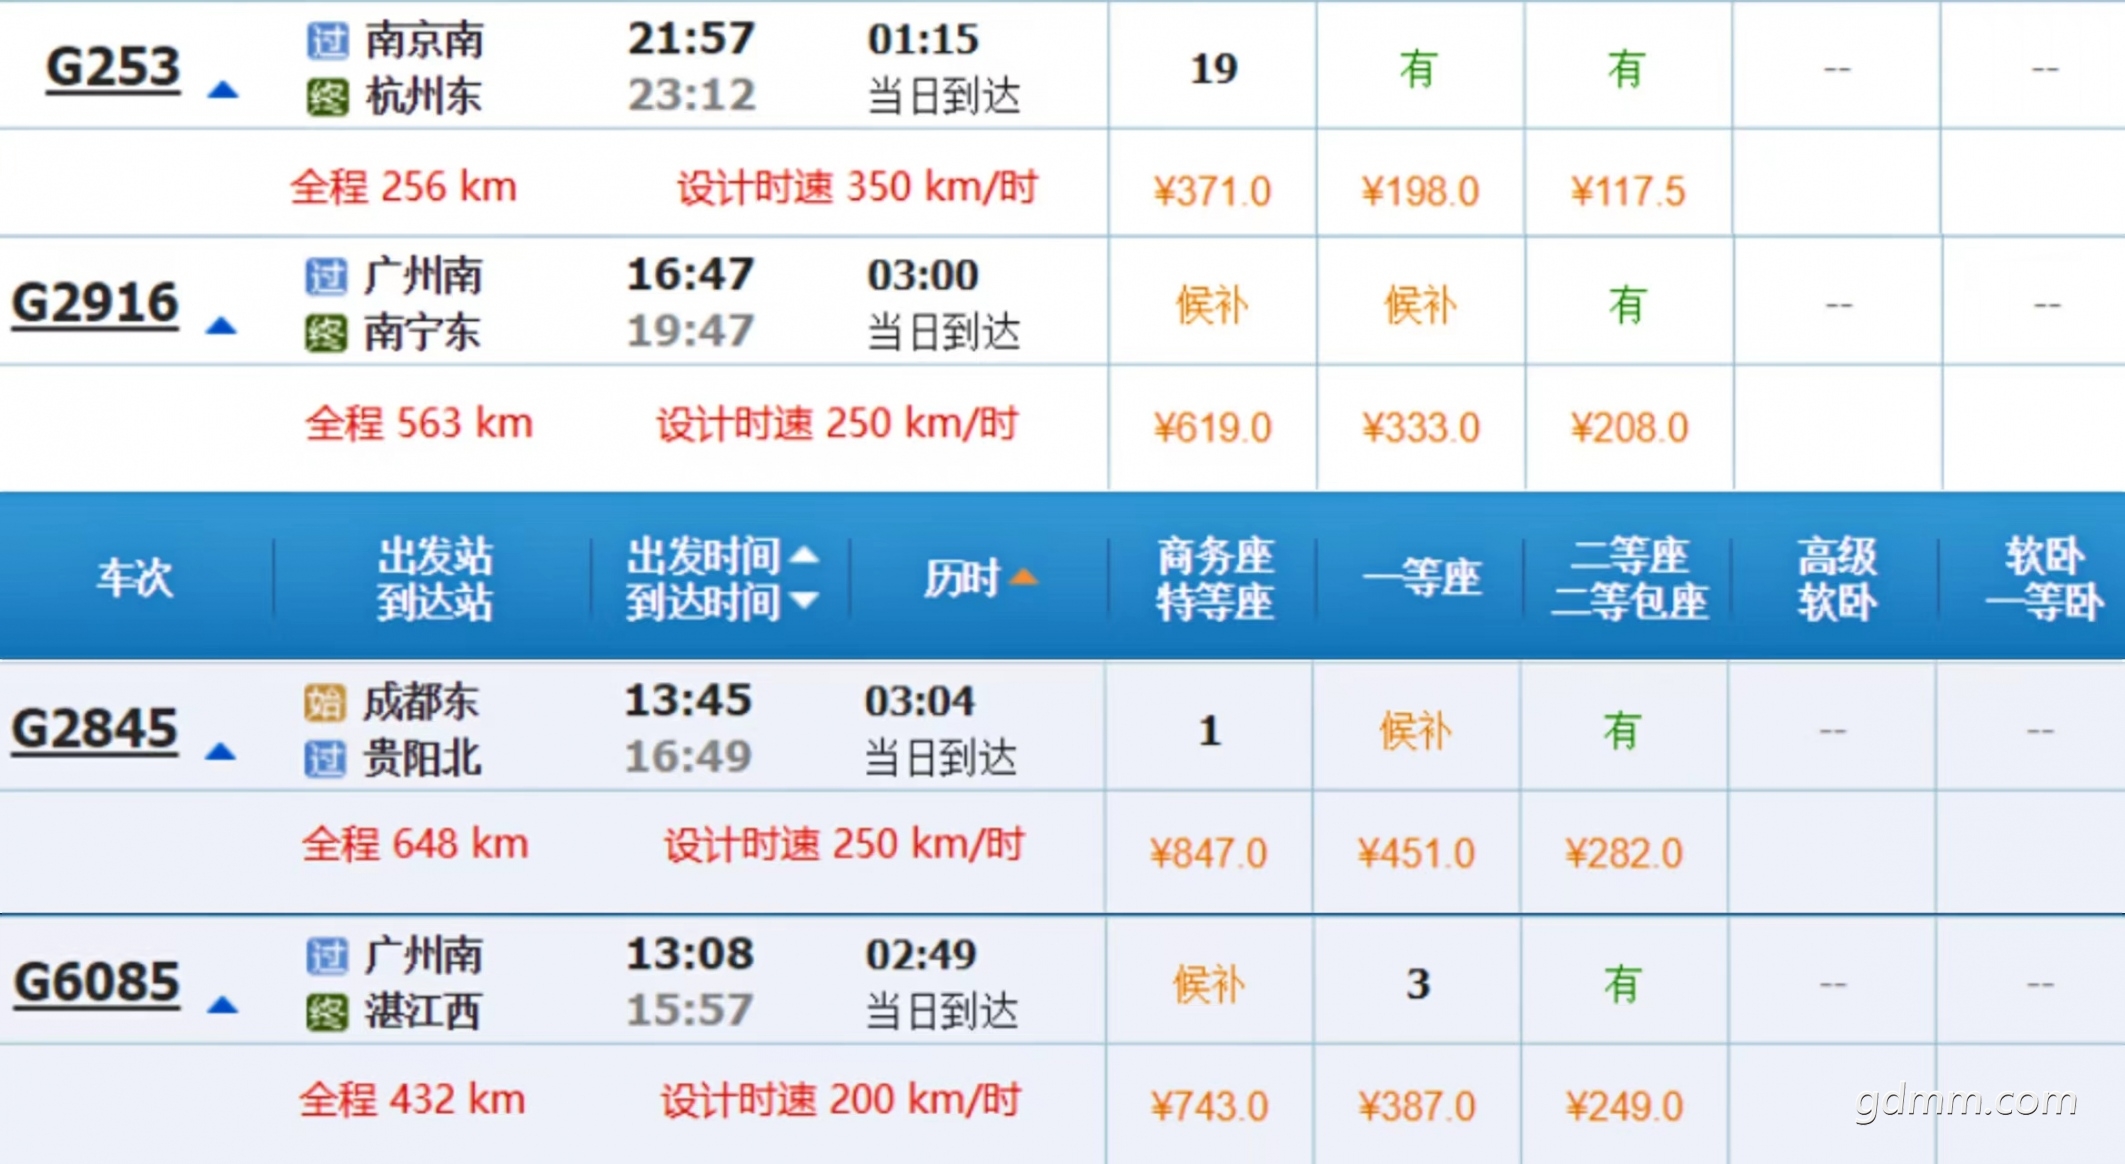Click the 过 icon next to 广州南 for G2916
Viewport: 2125px width, 1164px height.
326,277
